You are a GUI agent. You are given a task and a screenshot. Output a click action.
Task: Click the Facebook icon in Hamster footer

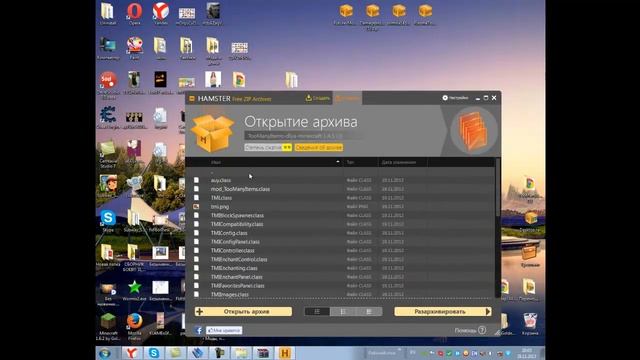199,331
